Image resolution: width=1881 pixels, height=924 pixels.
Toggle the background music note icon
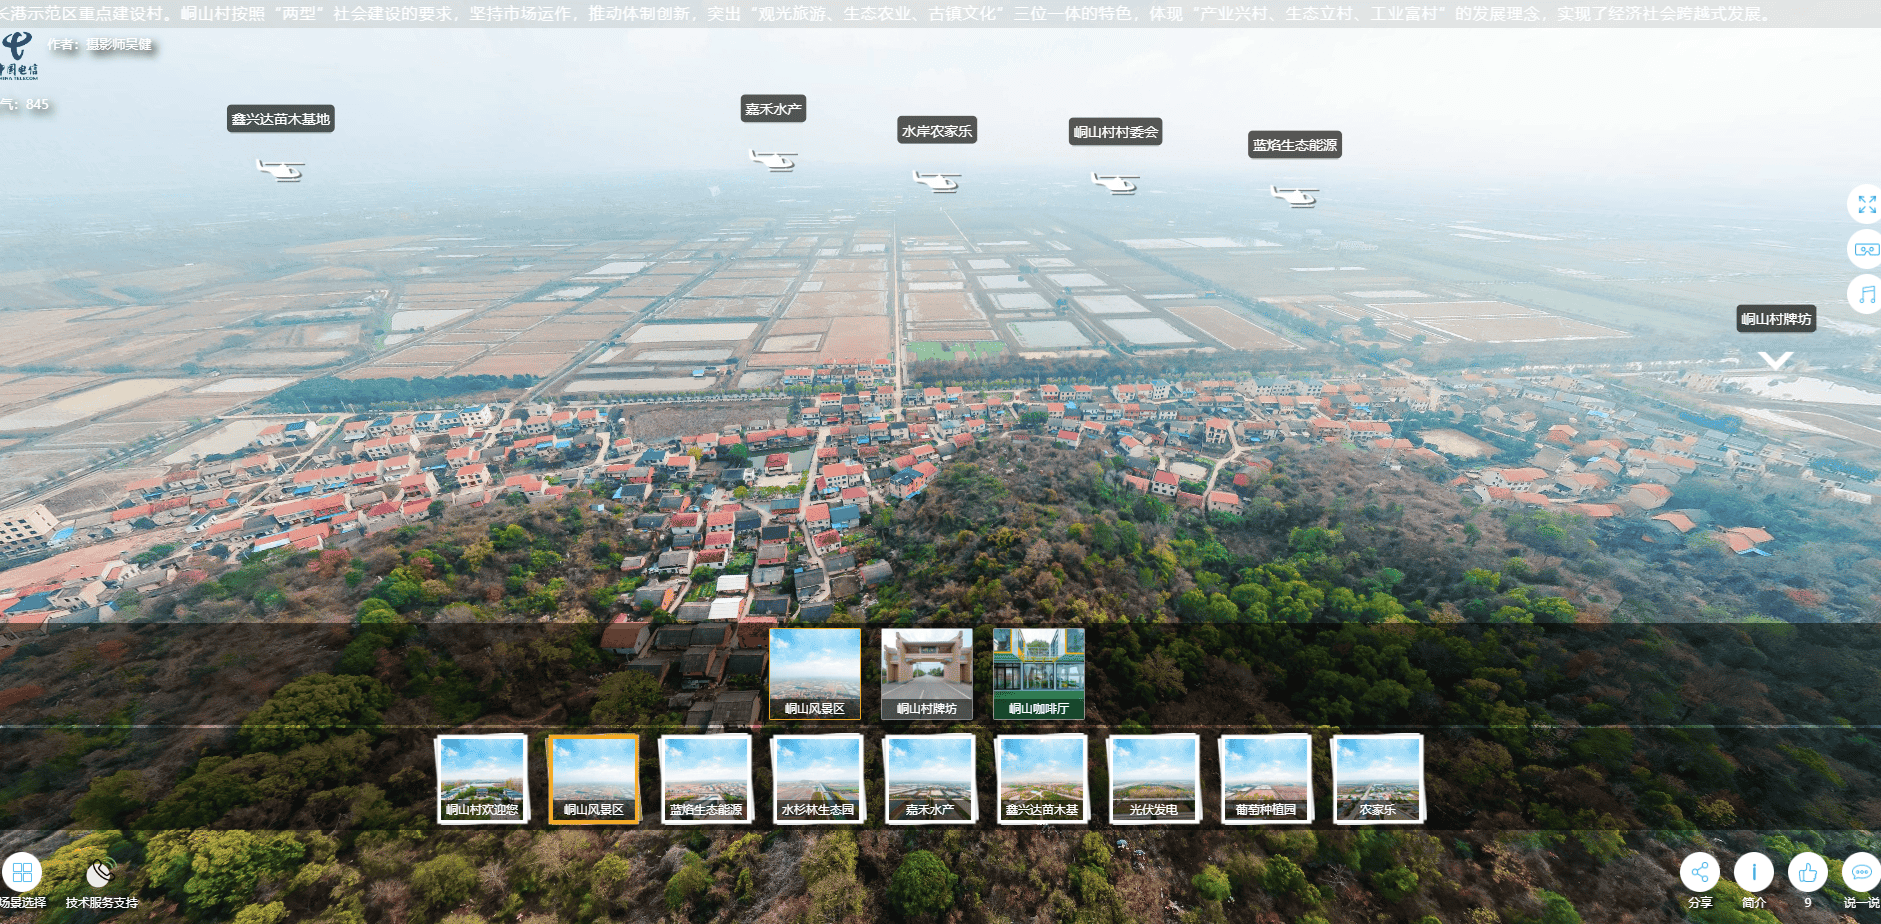point(1866,294)
